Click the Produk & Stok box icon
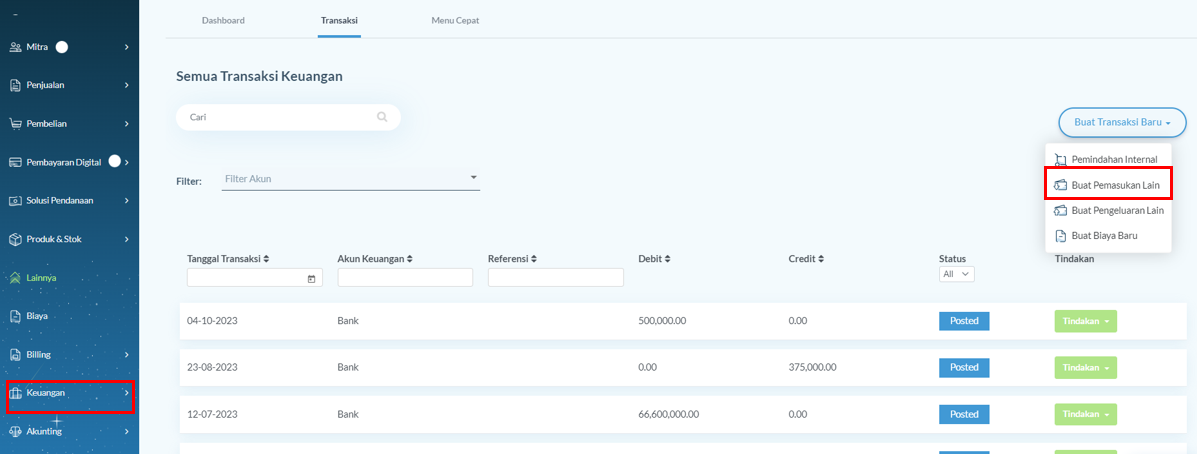 15,239
